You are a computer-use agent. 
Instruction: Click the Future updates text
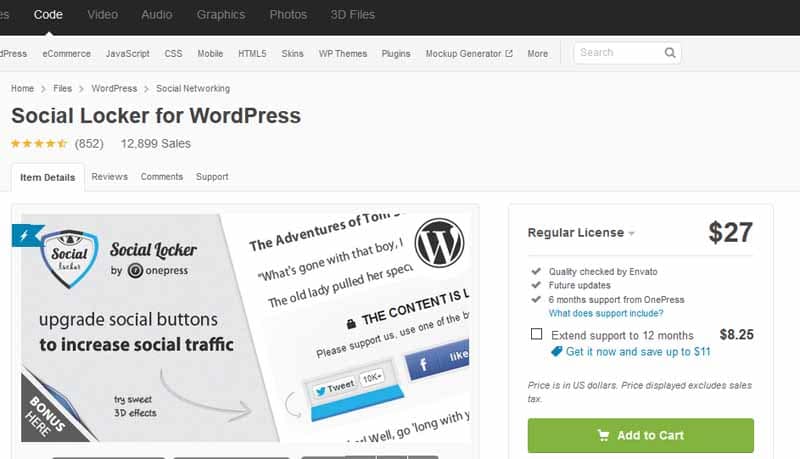coord(580,285)
